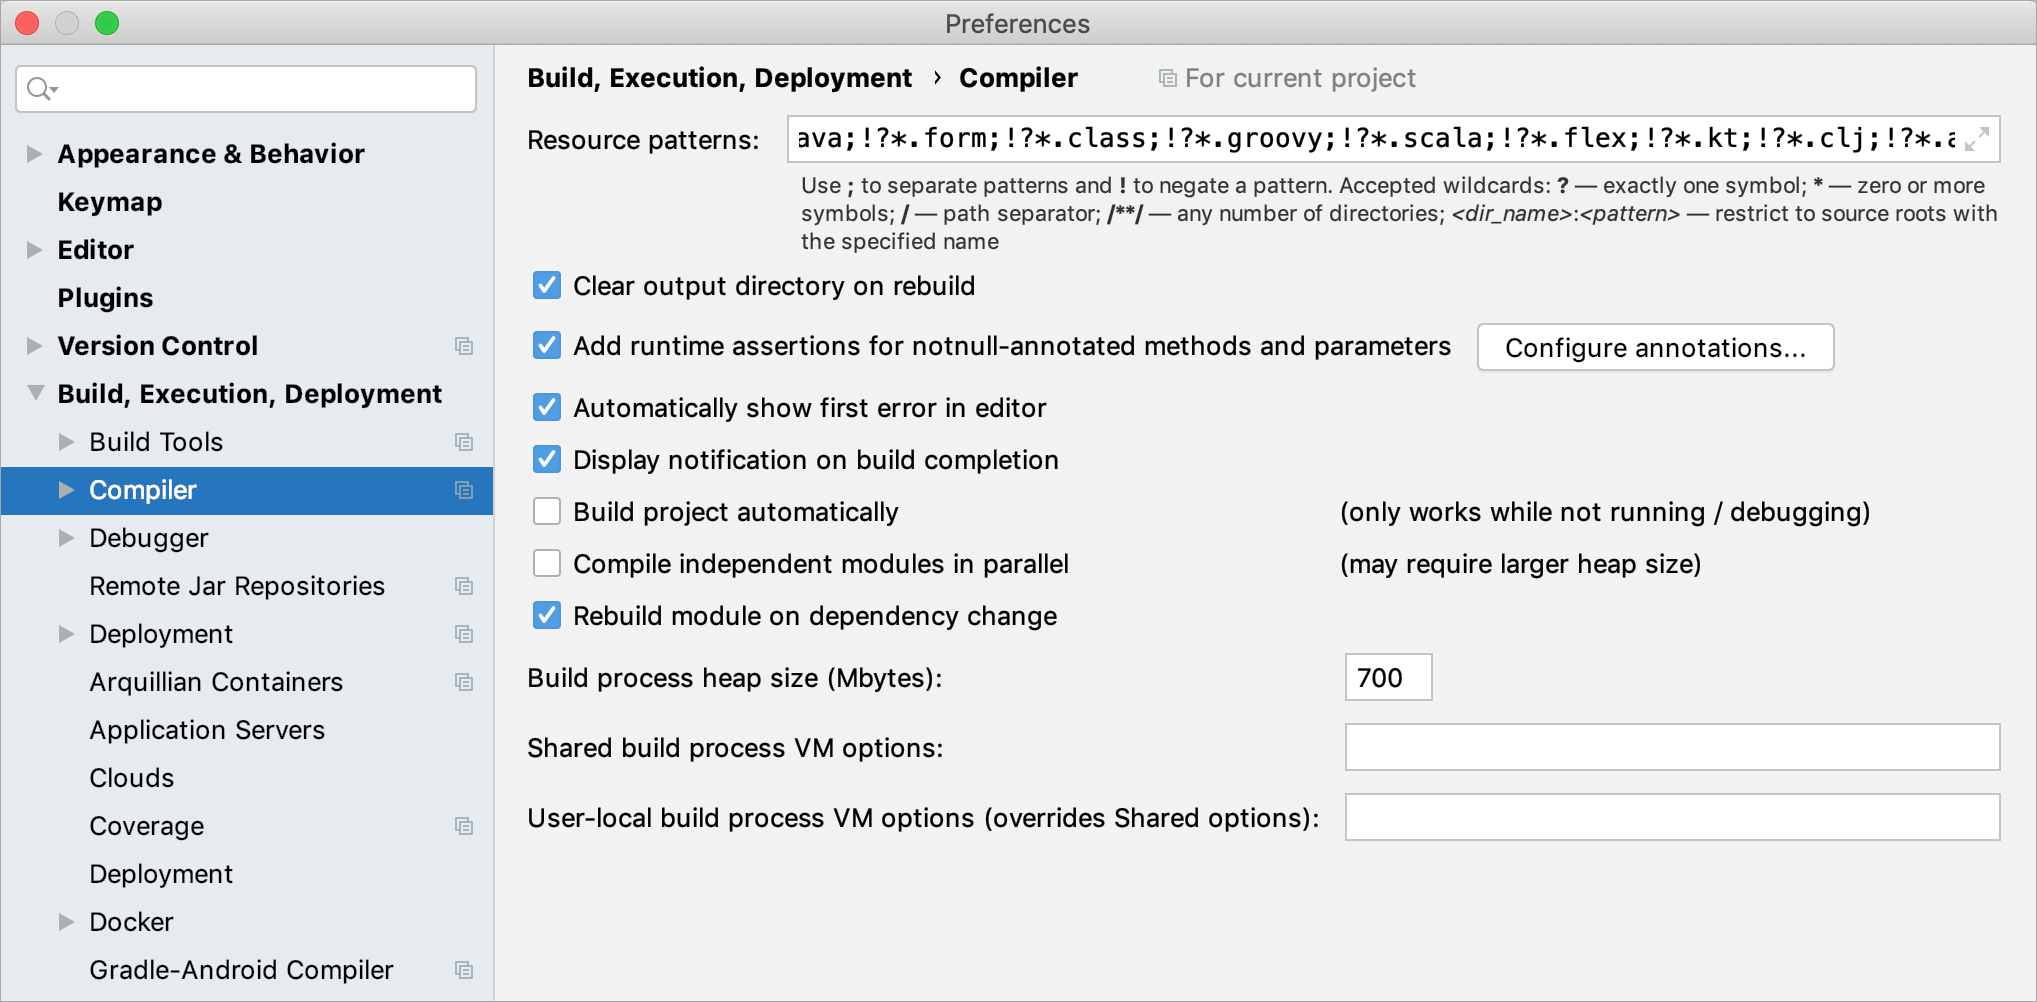Click the search magnifier icon in sidebar
Viewport: 2037px width, 1002px height.
41,89
